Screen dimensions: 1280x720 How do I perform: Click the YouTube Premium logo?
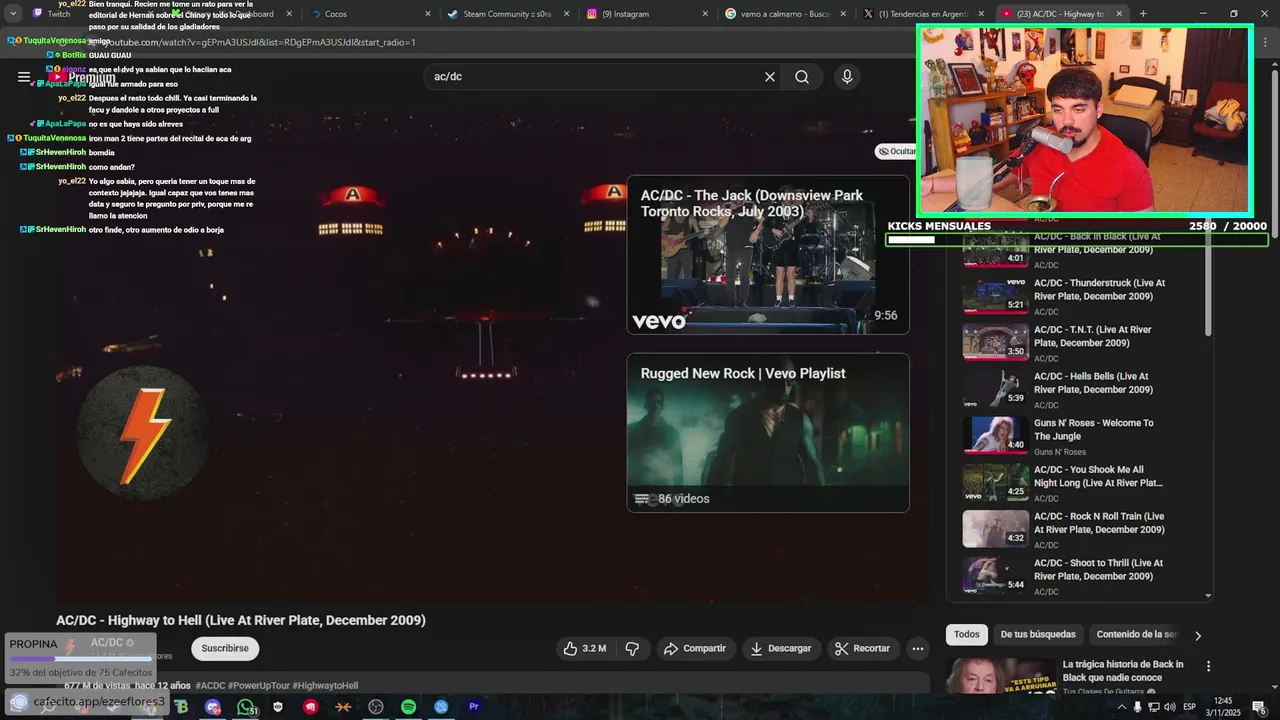coord(84,77)
